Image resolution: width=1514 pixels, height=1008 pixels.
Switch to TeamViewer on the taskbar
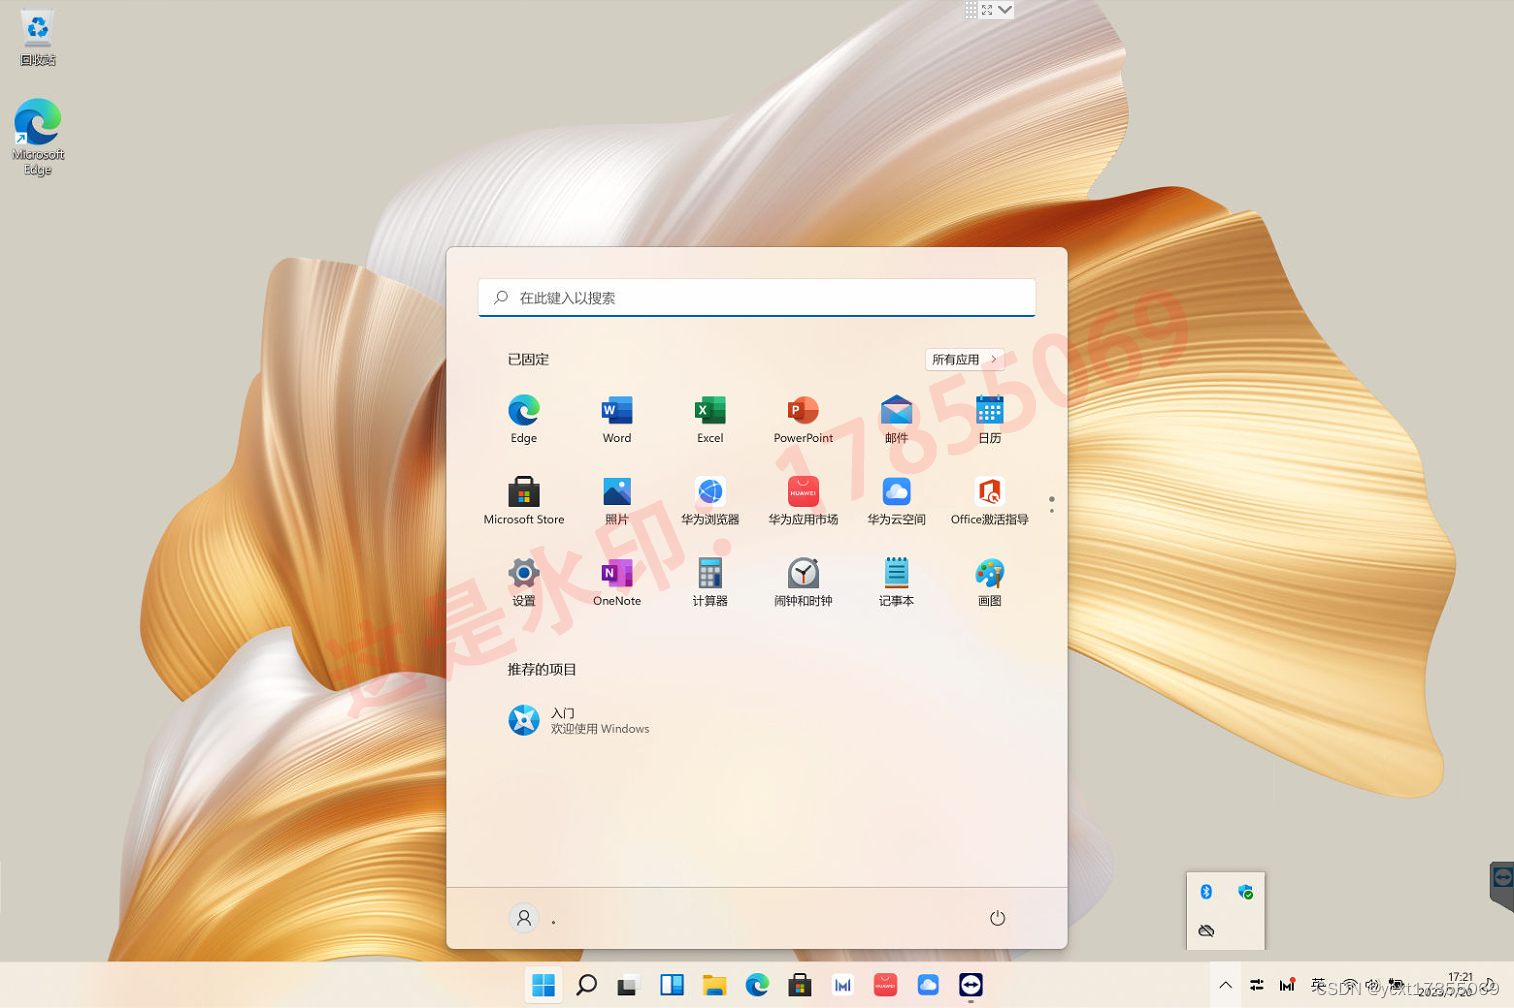coord(971,985)
